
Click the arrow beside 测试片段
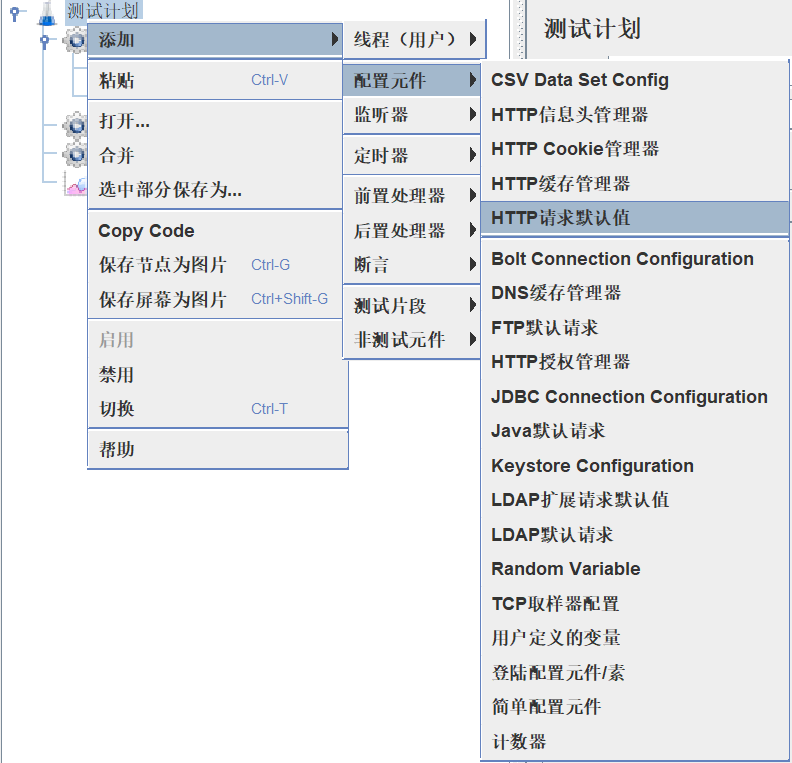click(473, 304)
